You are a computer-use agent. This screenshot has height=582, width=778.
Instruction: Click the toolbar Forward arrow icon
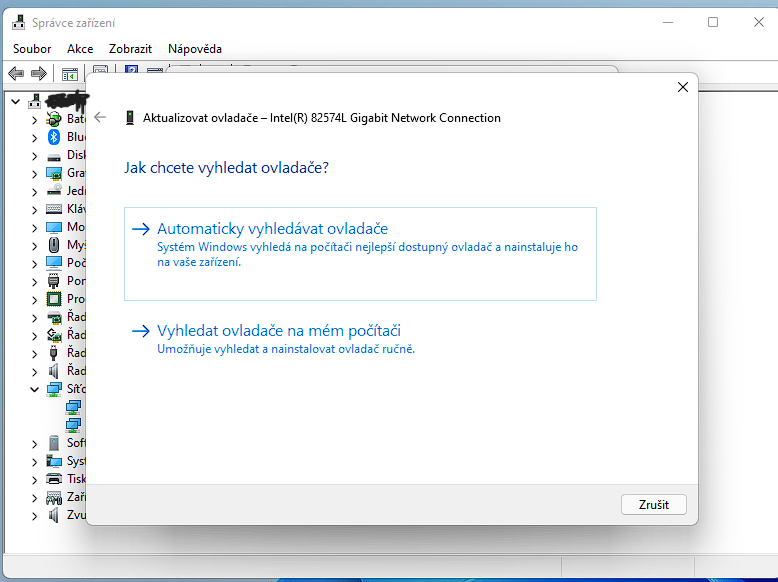click(39, 74)
